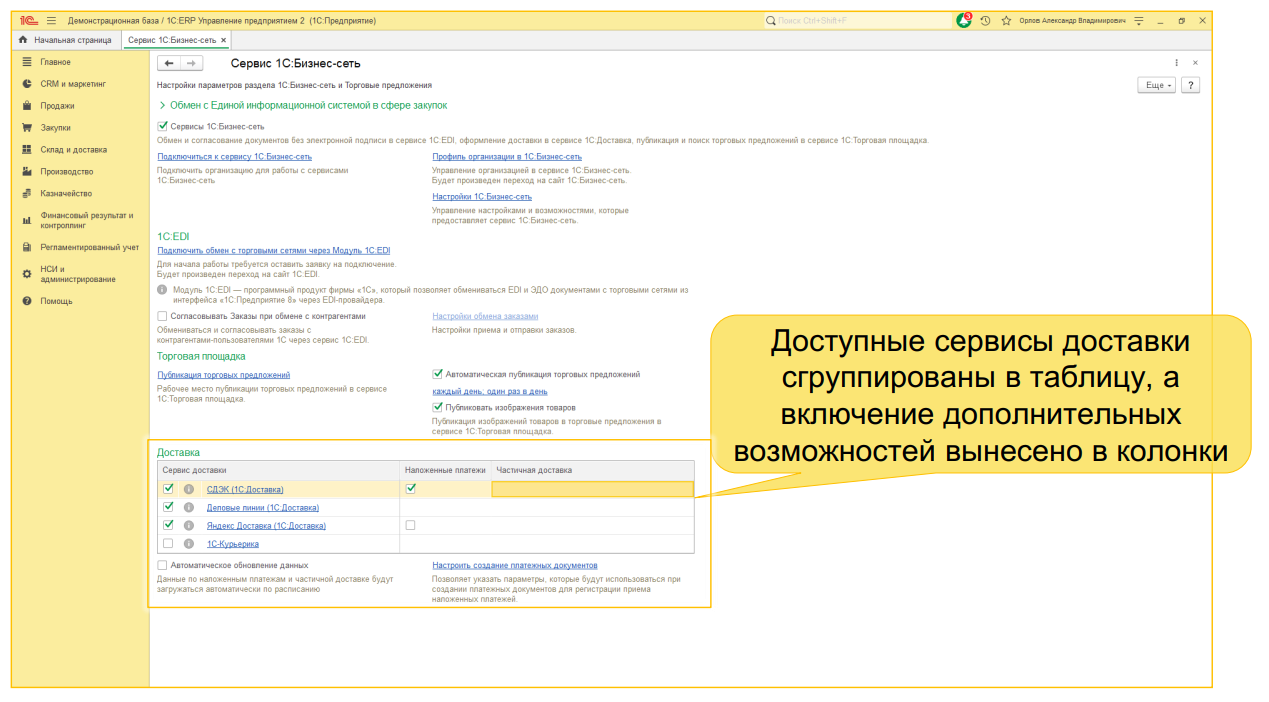Select the Склад и доставка sidebar section
This screenshot has height=702, width=1269.
[x=60, y=149]
